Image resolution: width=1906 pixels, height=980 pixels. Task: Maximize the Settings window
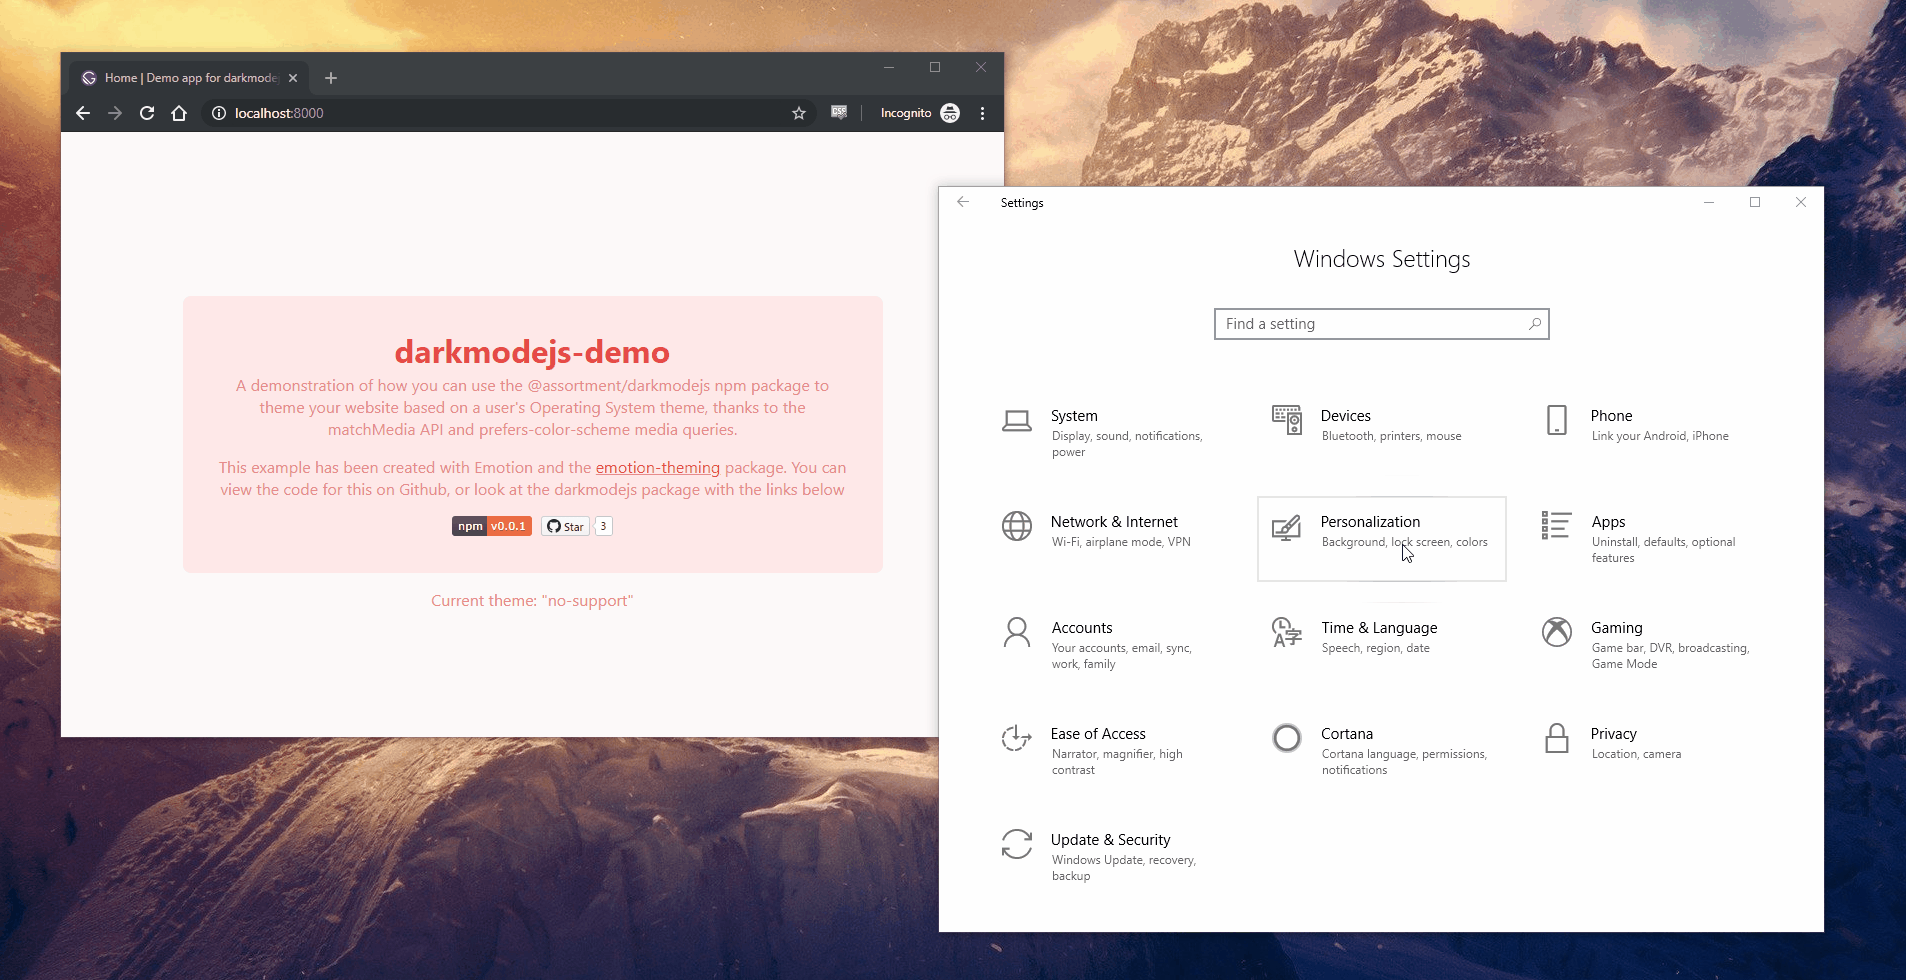[1755, 202]
